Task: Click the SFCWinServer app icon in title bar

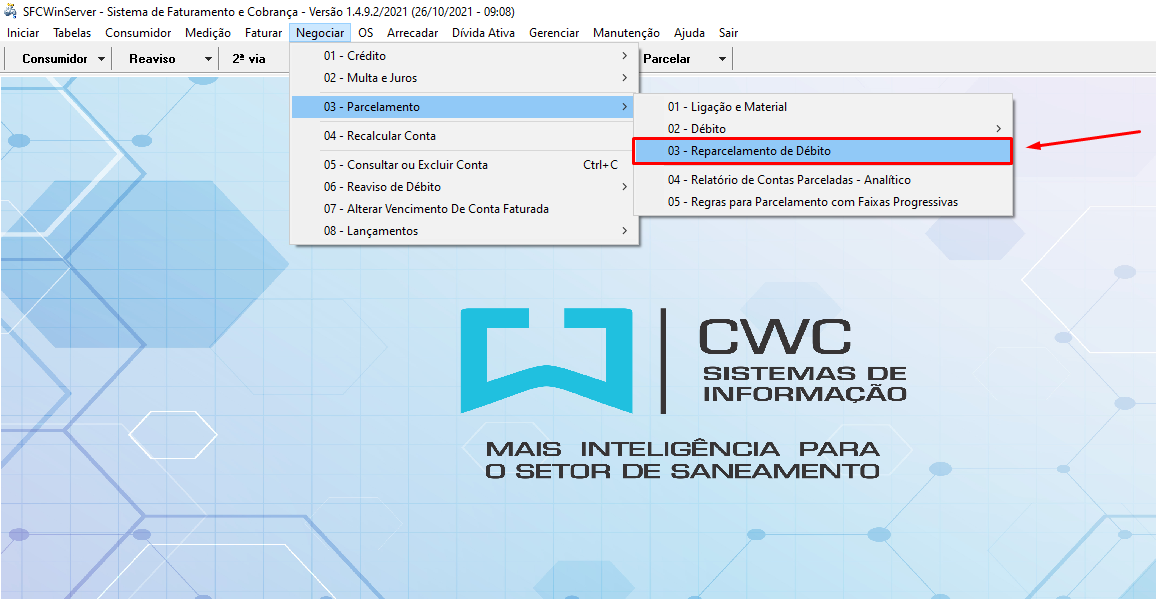Action: tap(11, 12)
